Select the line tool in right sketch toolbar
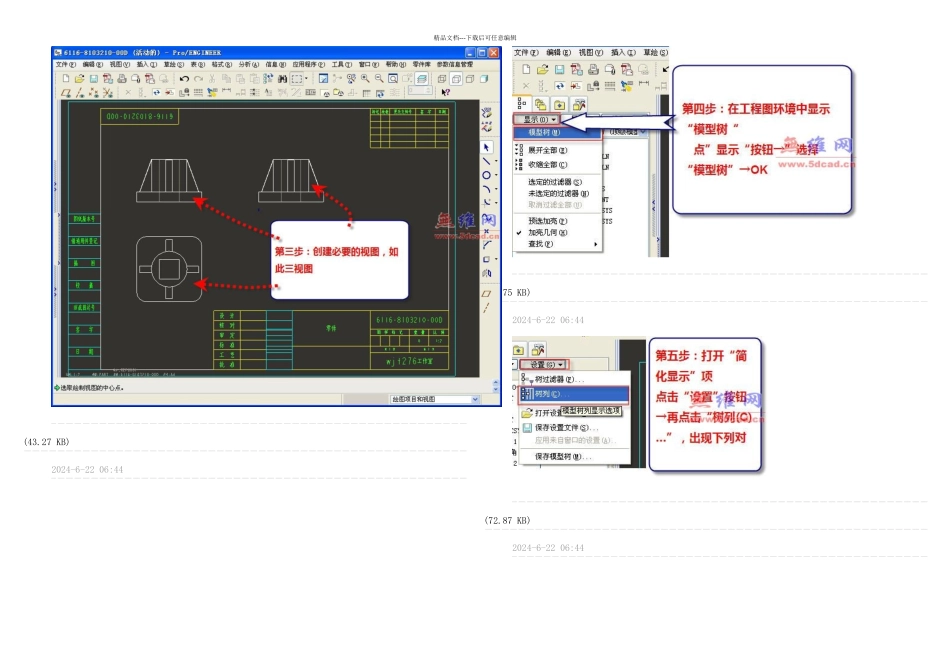 coord(487,161)
